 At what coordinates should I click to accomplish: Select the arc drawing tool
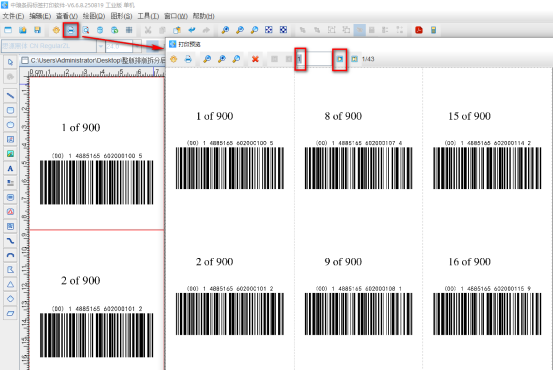[10, 255]
